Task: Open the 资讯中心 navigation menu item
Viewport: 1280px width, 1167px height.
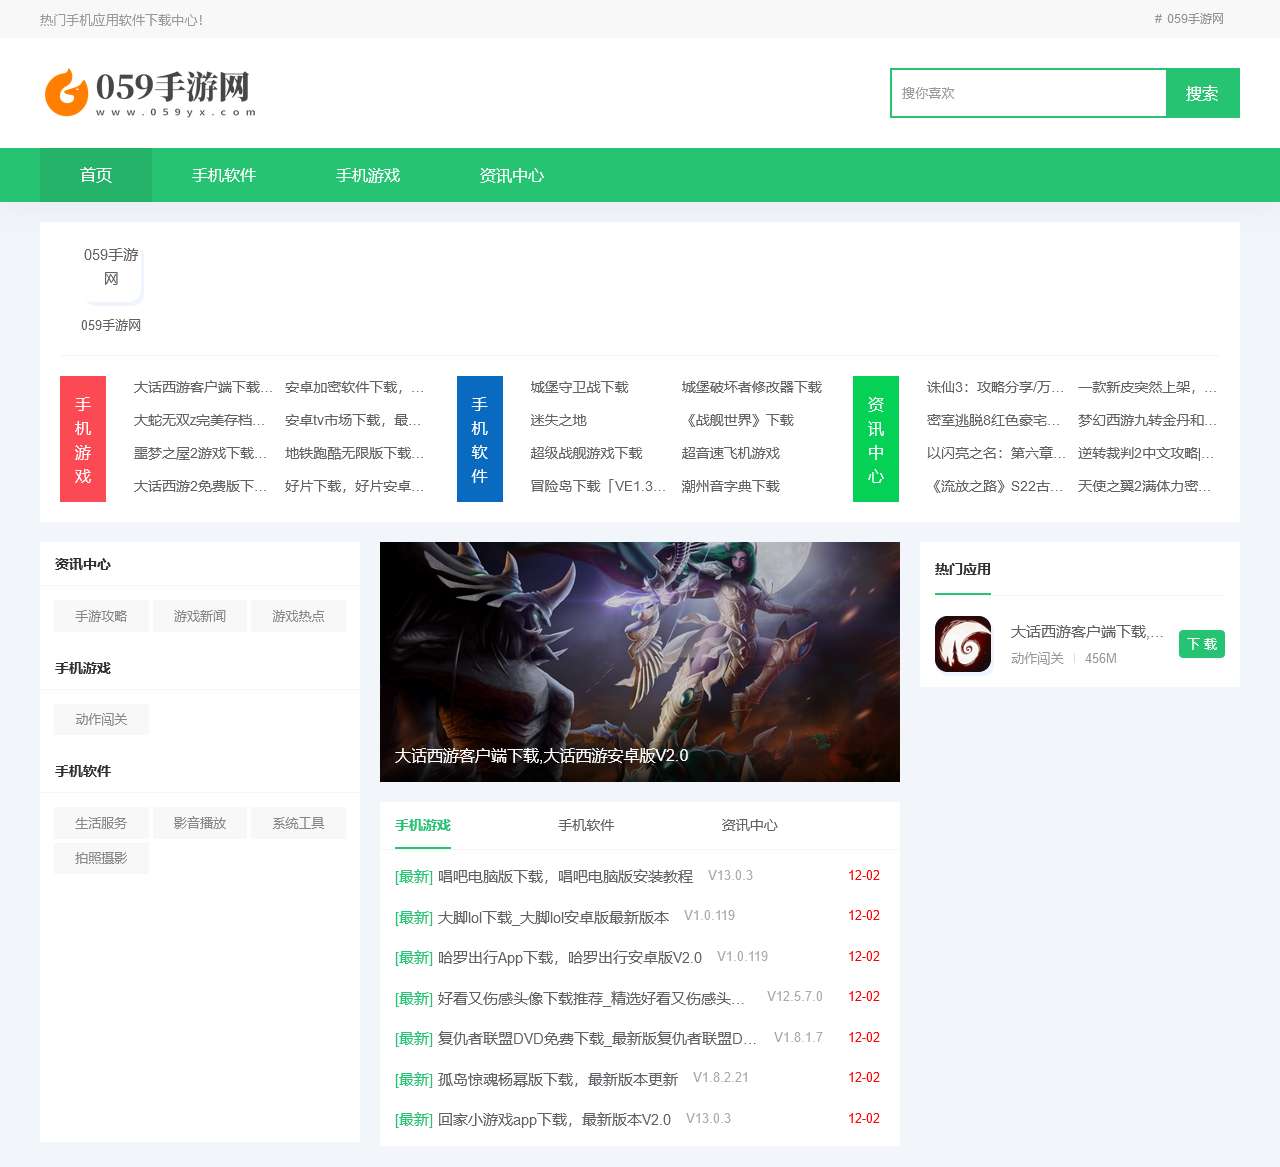Action: point(511,175)
